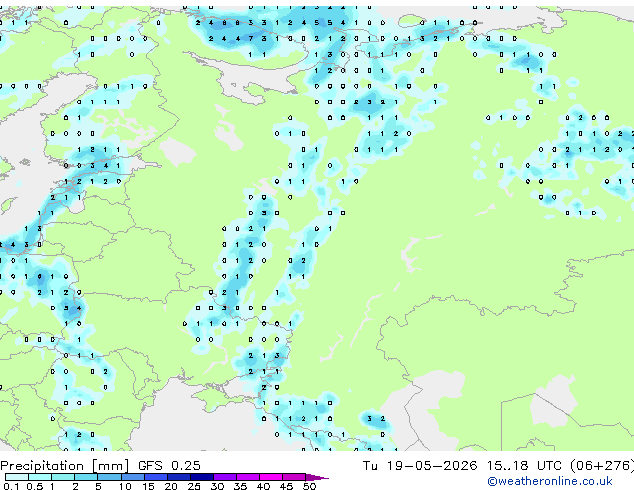
Task: Pick the 1–2 mm legend color box
Action: pos(63,477)
